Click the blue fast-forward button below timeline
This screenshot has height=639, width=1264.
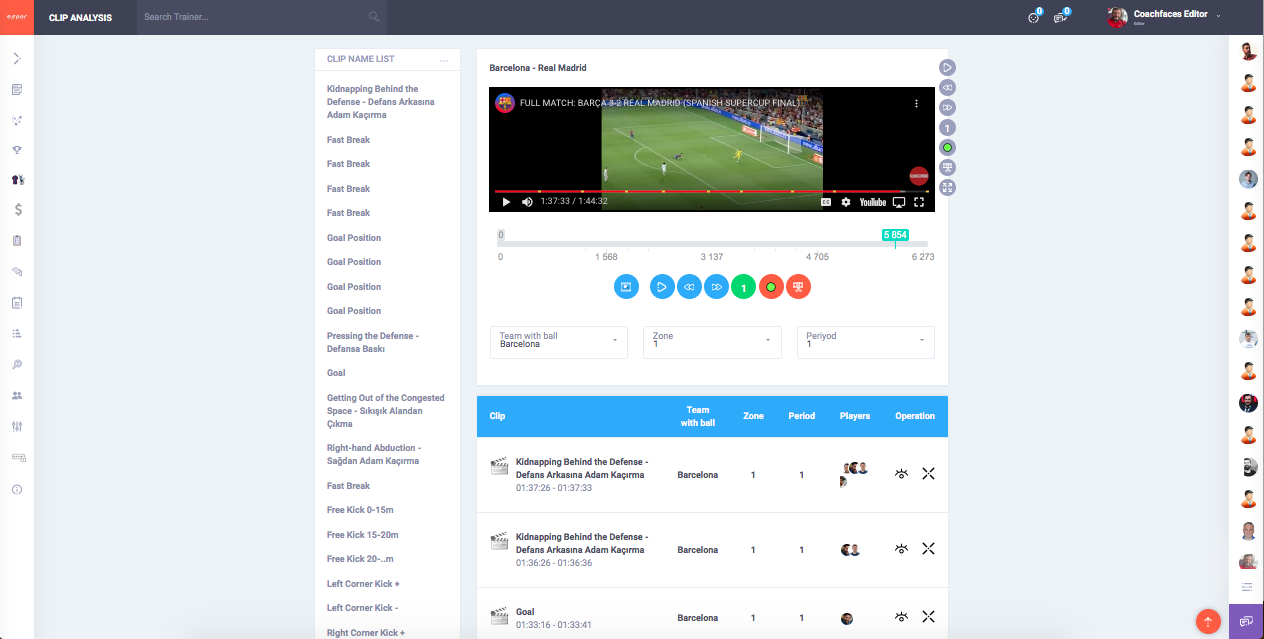[716, 287]
